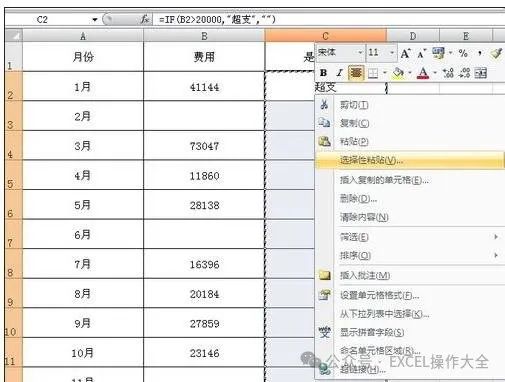Select row 4 header

click(14, 145)
